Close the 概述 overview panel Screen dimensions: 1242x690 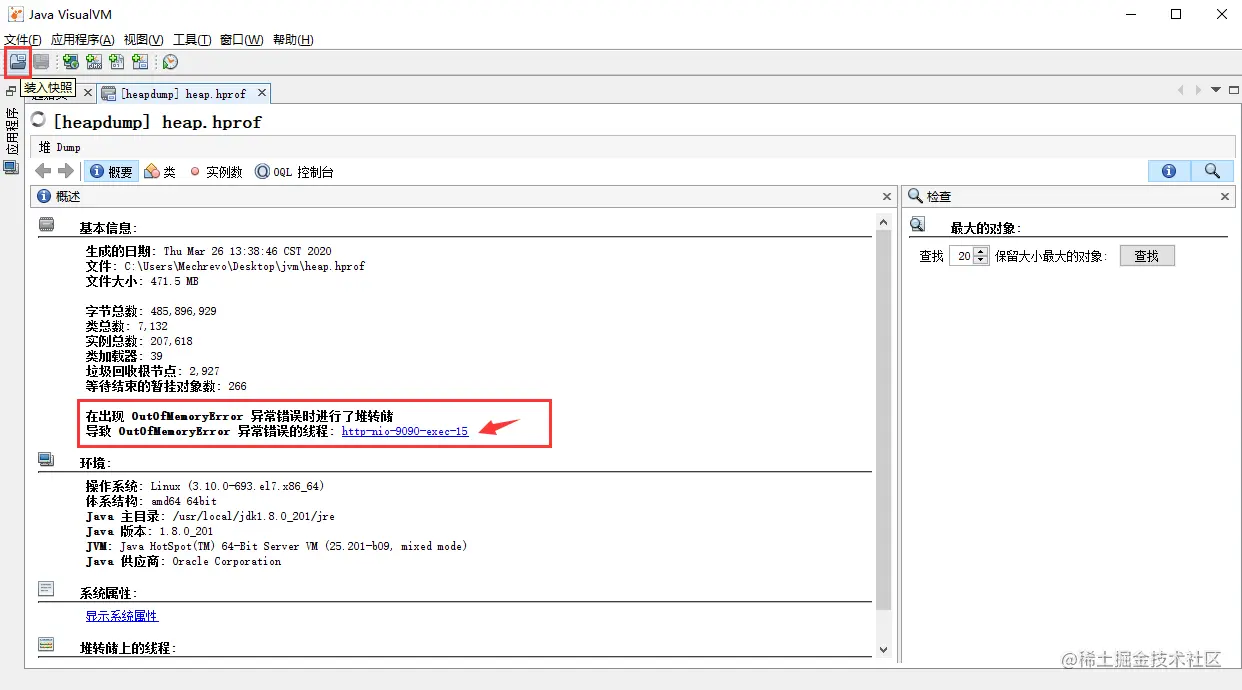[x=887, y=197]
